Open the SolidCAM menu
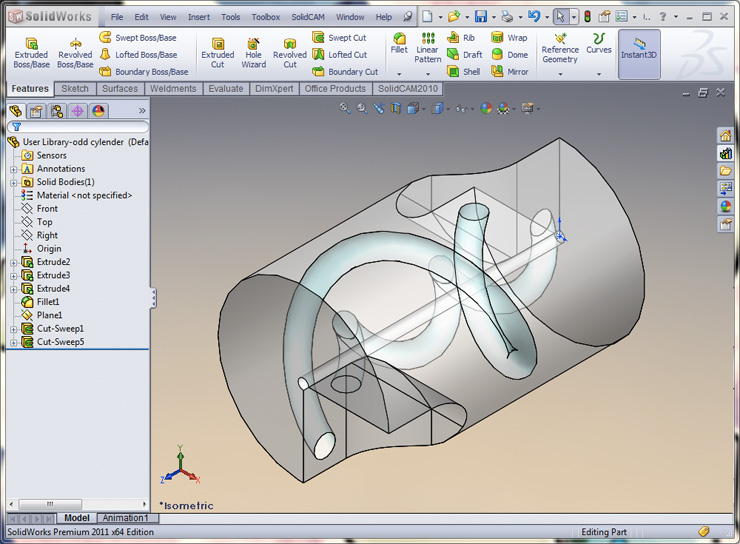The width and height of the screenshot is (740, 544). 308,17
